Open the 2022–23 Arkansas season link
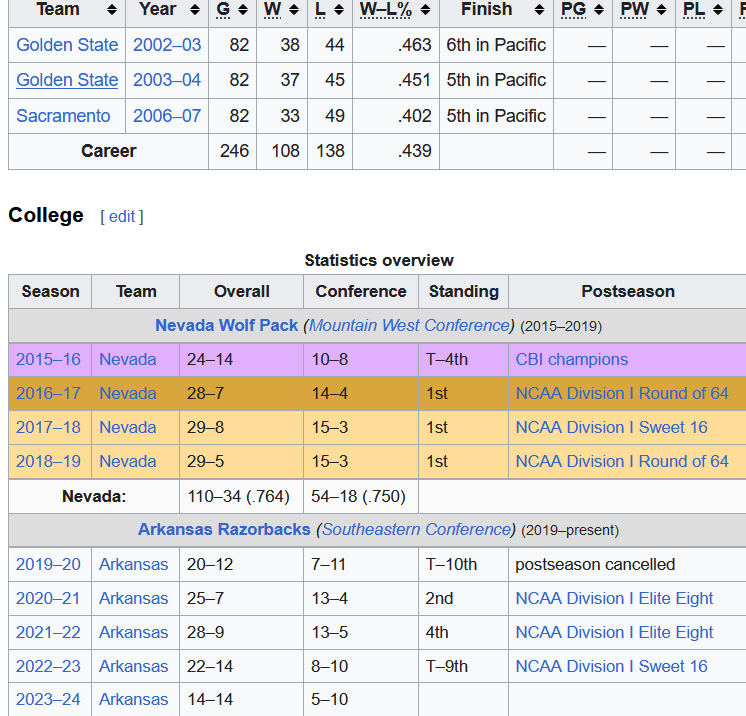Viewport: 746px width, 716px height. click(48, 667)
